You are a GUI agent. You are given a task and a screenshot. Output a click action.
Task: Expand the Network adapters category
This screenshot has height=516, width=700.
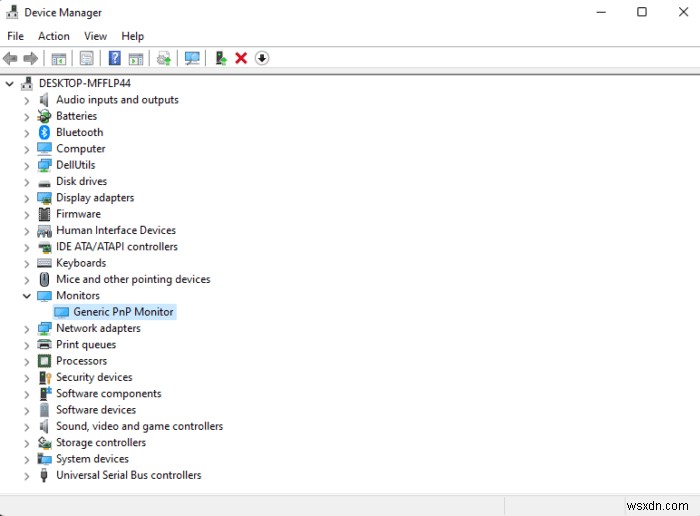tap(27, 329)
